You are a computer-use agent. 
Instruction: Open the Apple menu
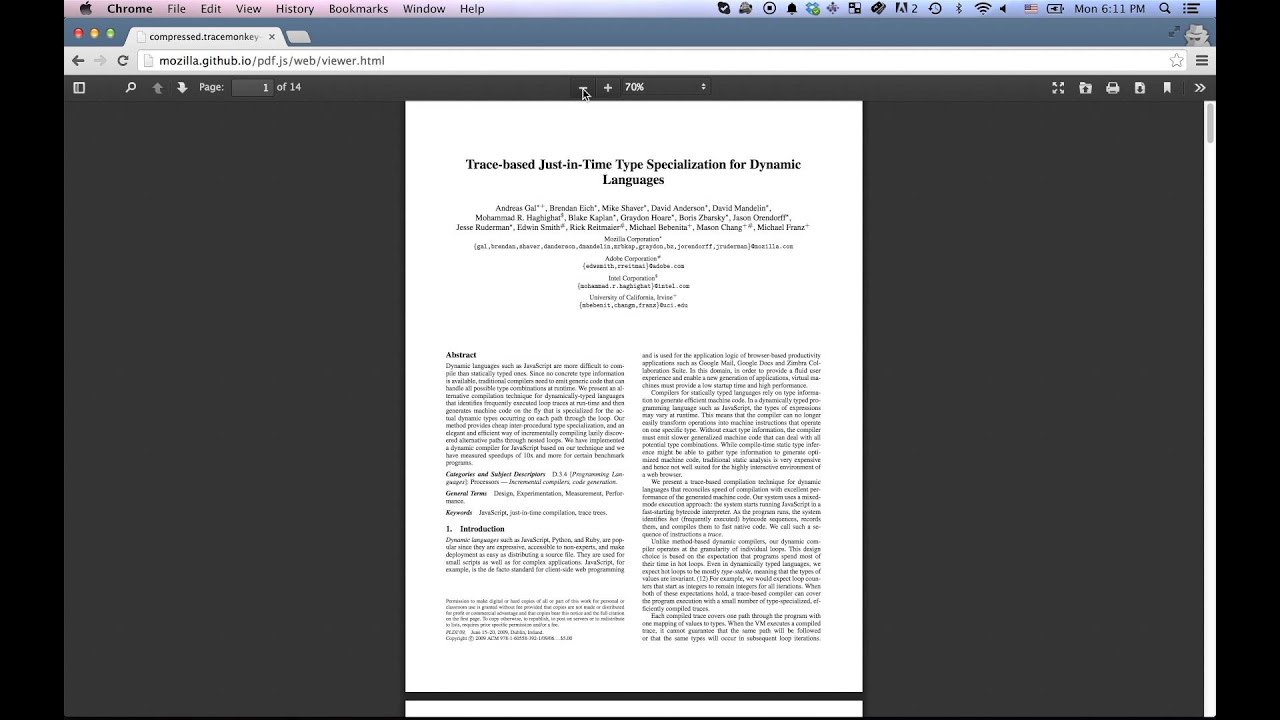click(85, 9)
